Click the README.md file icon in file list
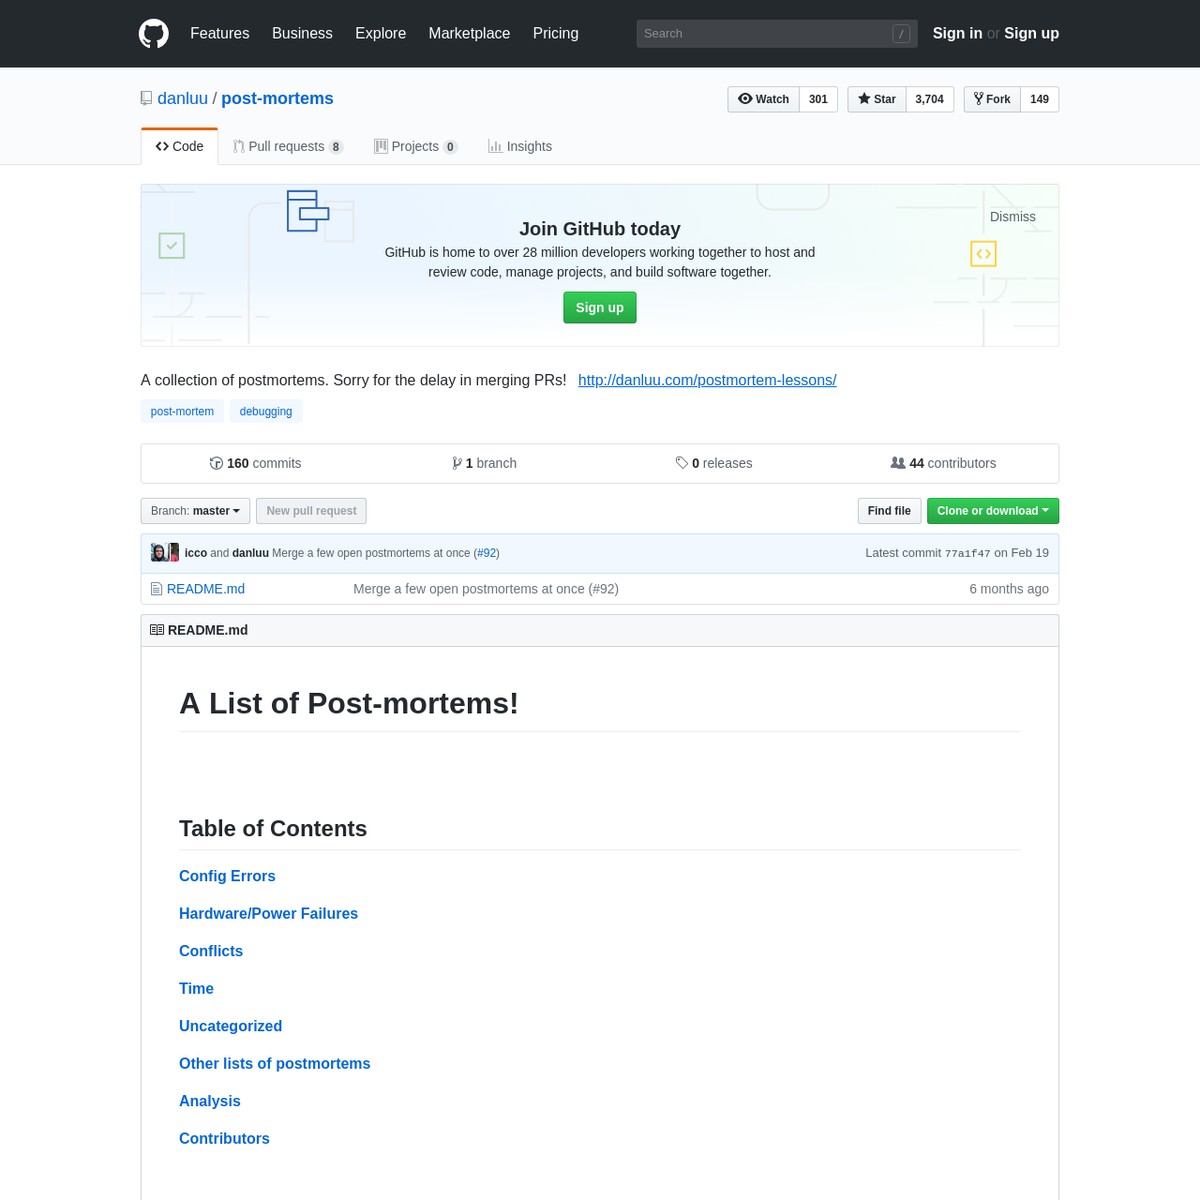Screen dimensions: 1200x1200 [156, 589]
